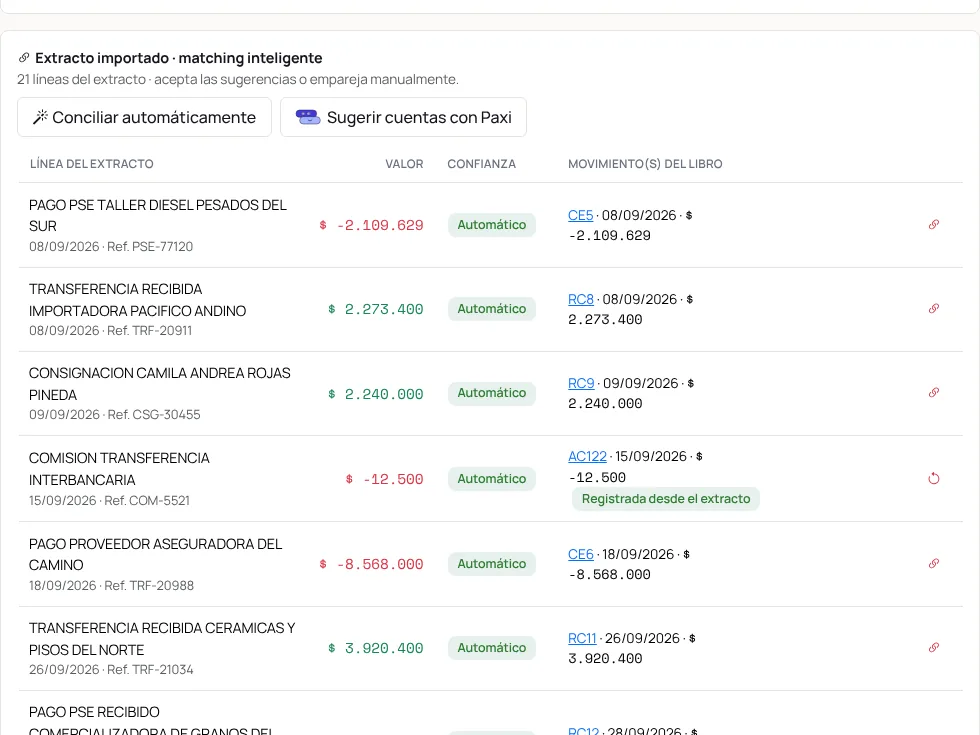Click Conciliar automáticamente button

coord(144,117)
